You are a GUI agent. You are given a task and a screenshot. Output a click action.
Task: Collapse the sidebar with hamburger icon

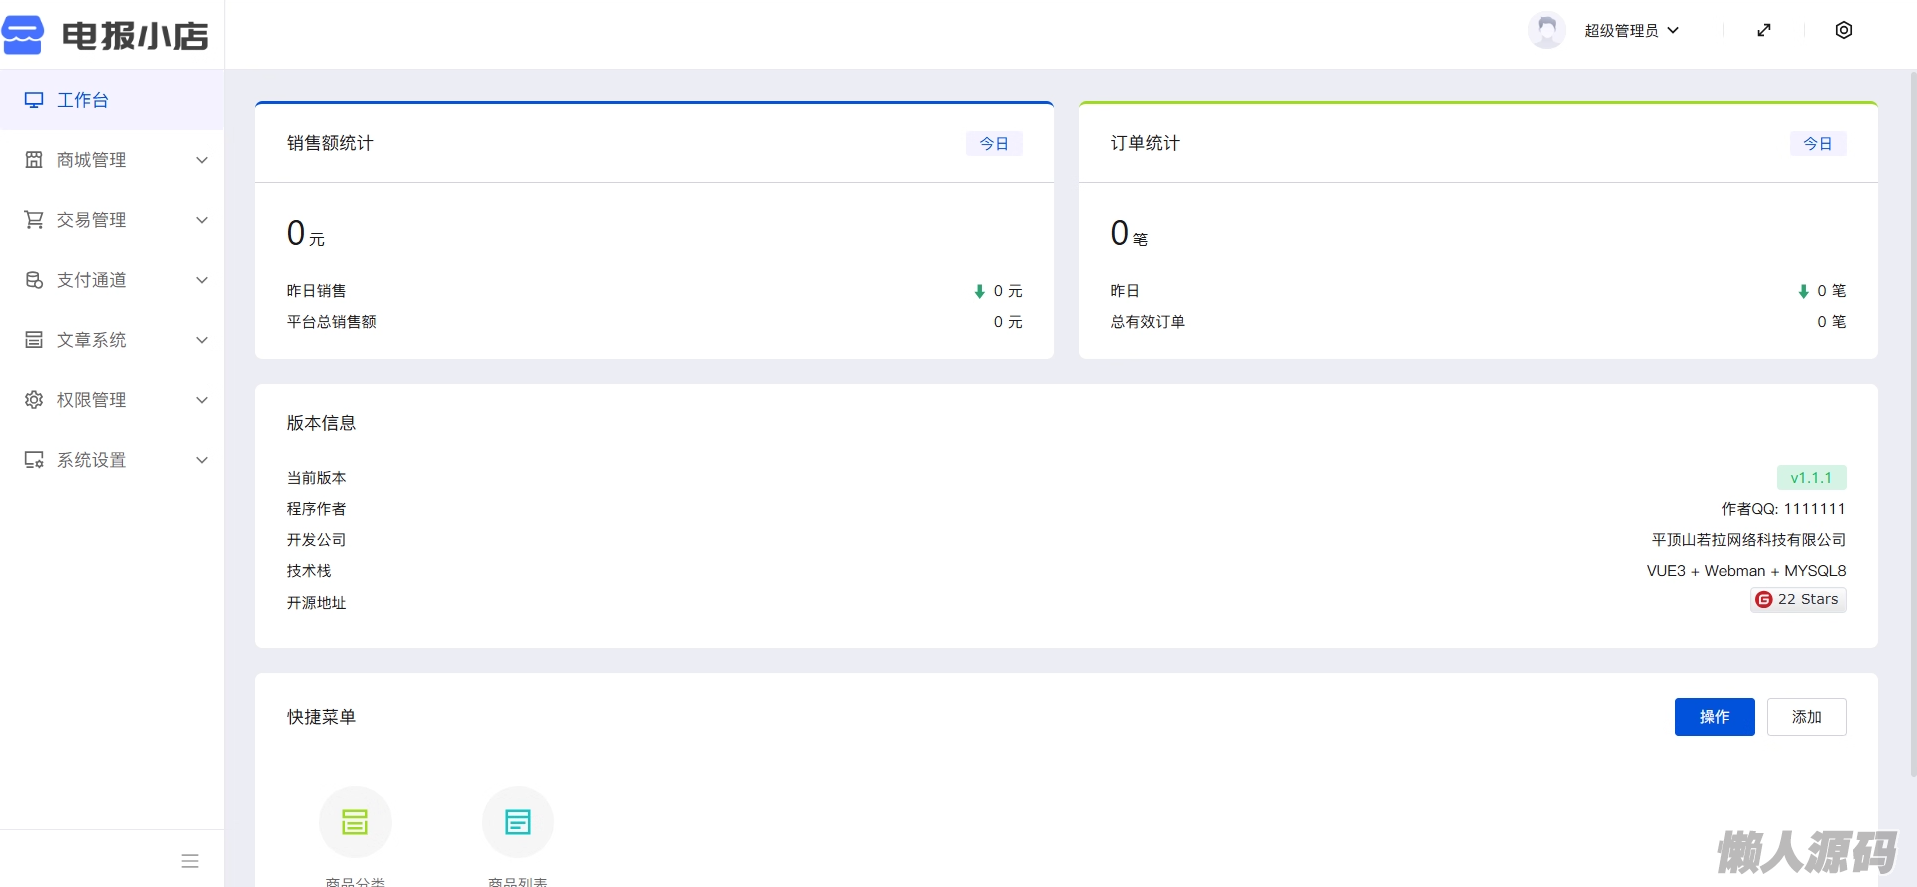(190, 861)
